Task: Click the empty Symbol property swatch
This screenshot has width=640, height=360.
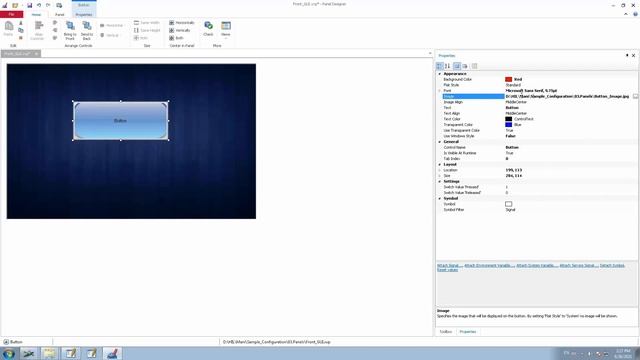Action: (x=508, y=204)
